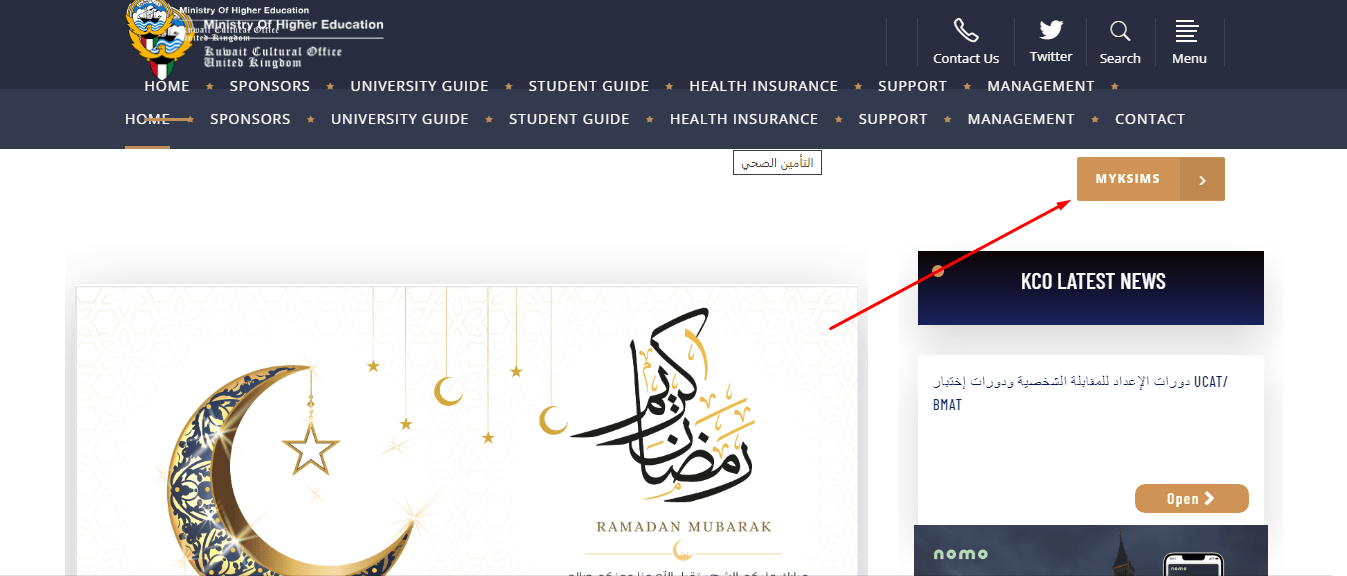
Task: Expand the STUDENT GUIDE menu
Action: point(569,119)
